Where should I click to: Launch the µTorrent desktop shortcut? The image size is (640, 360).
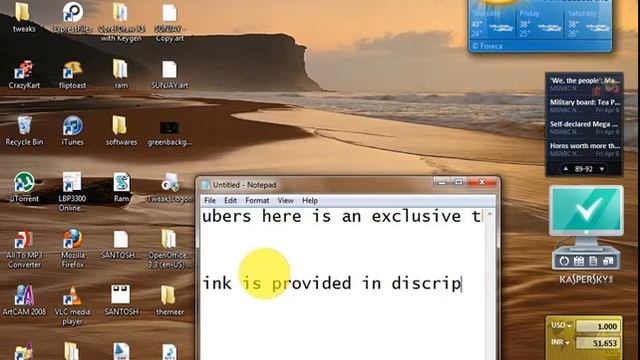tap(24, 187)
